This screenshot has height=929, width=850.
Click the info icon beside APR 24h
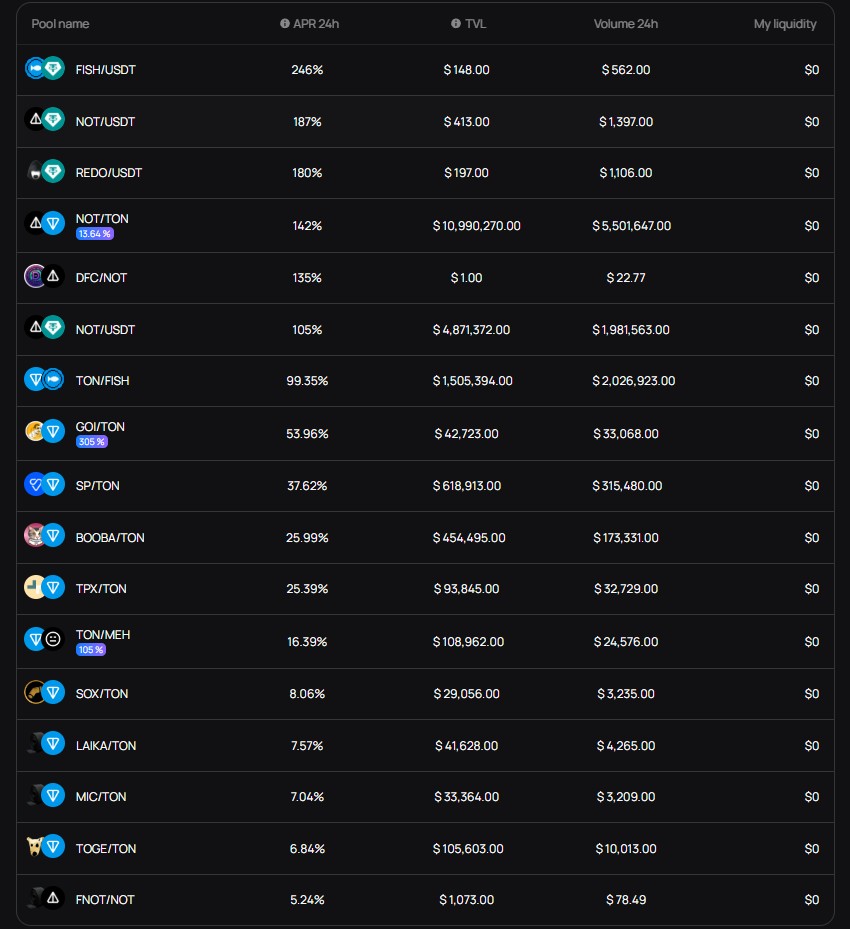click(x=285, y=24)
